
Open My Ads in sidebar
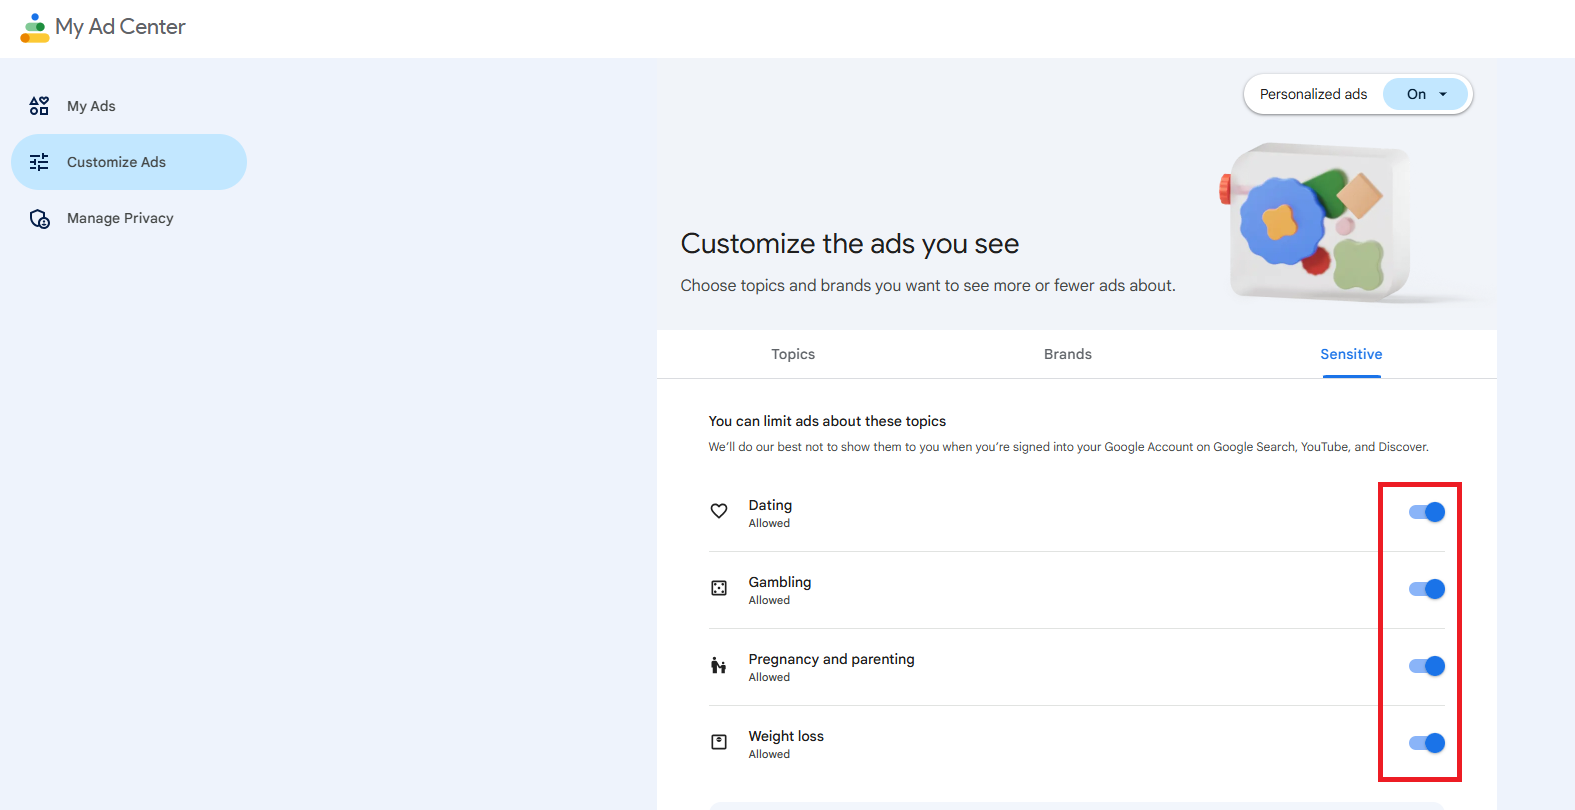coord(129,106)
